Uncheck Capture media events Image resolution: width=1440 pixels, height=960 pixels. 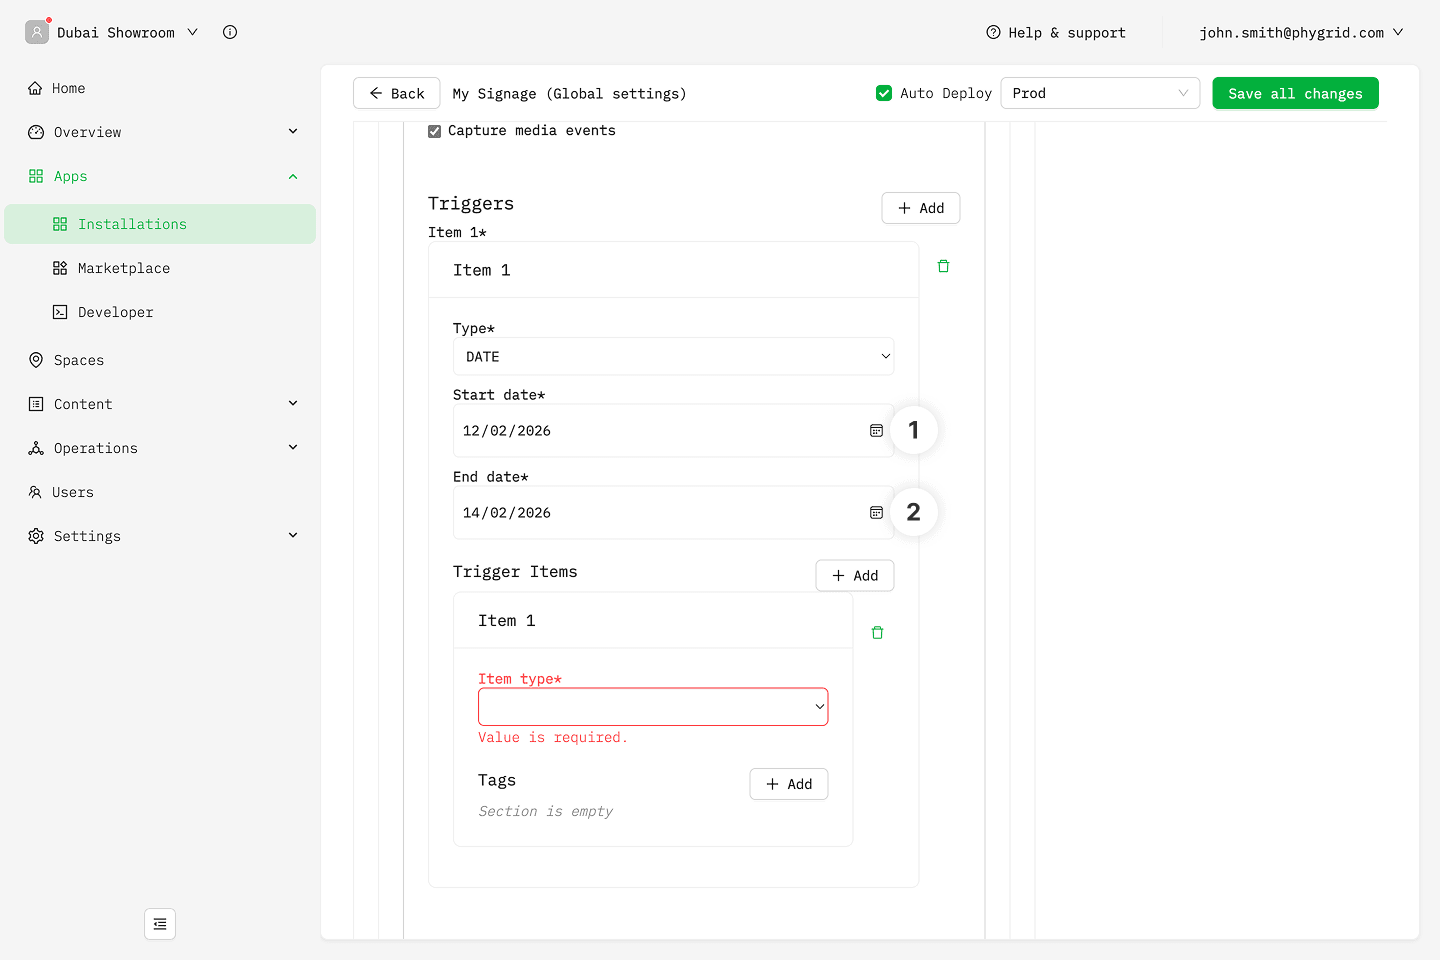point(435,131)
